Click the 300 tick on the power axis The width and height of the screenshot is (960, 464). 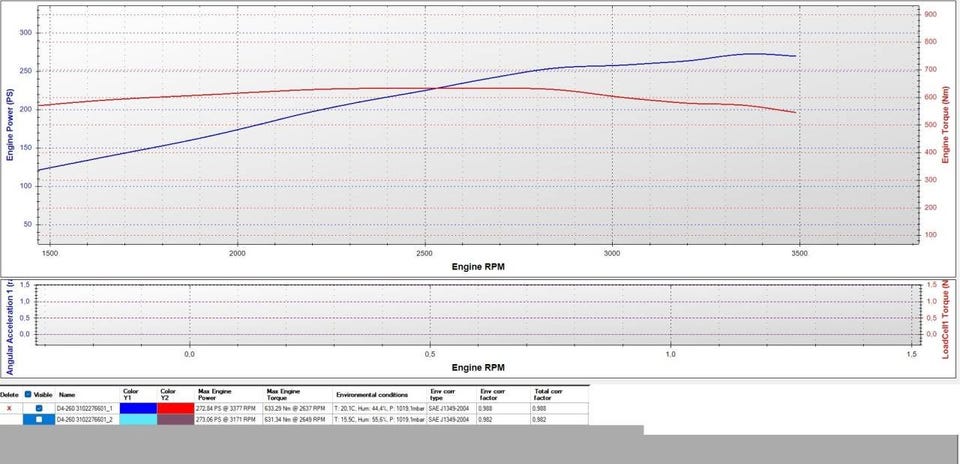26,32
